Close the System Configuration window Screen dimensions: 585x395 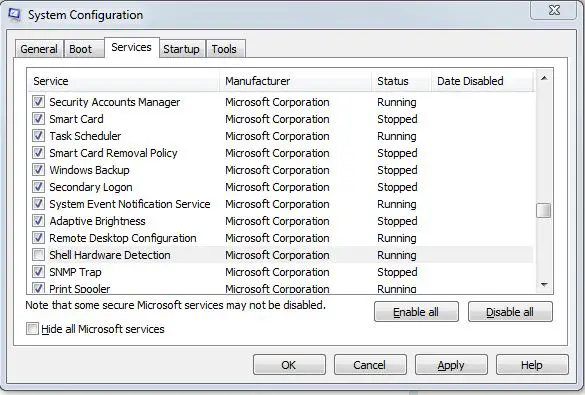pyautogui.click(x=554, y=10)
